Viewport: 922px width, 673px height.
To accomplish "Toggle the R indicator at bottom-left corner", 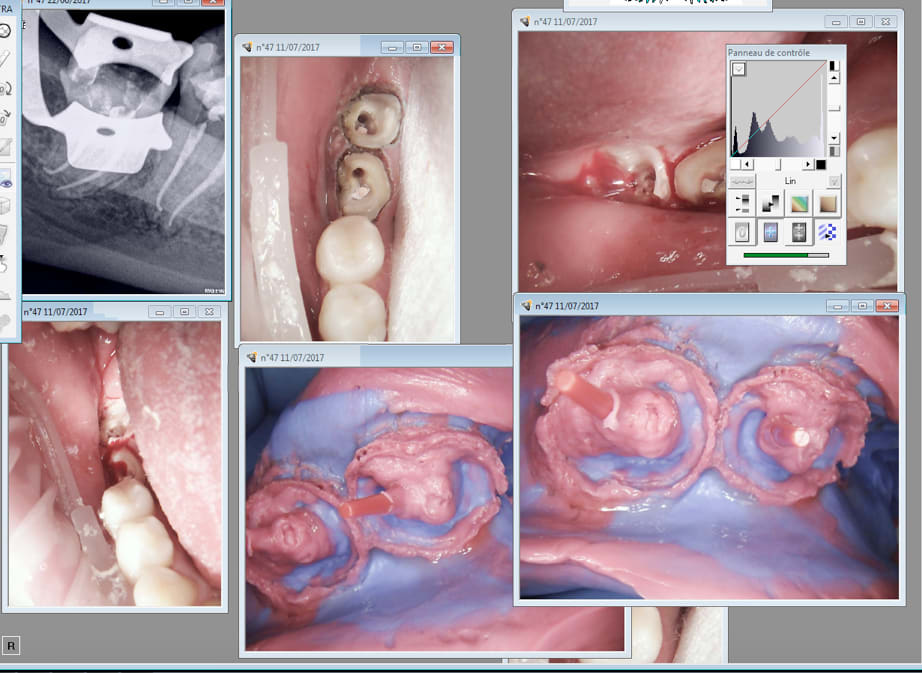I will [11, 646].
